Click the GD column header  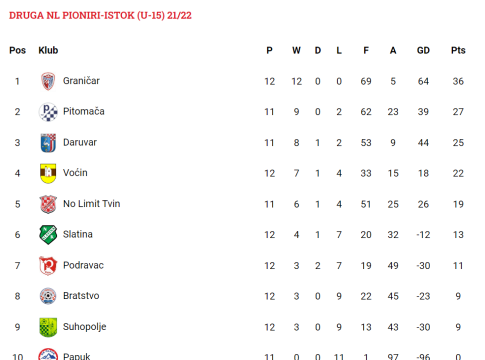423,50
